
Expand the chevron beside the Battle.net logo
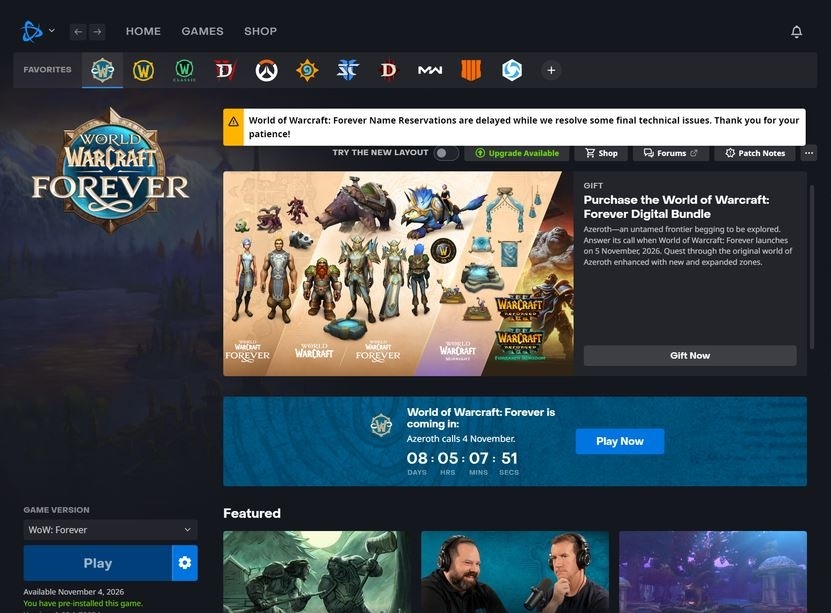coord(51,31)
